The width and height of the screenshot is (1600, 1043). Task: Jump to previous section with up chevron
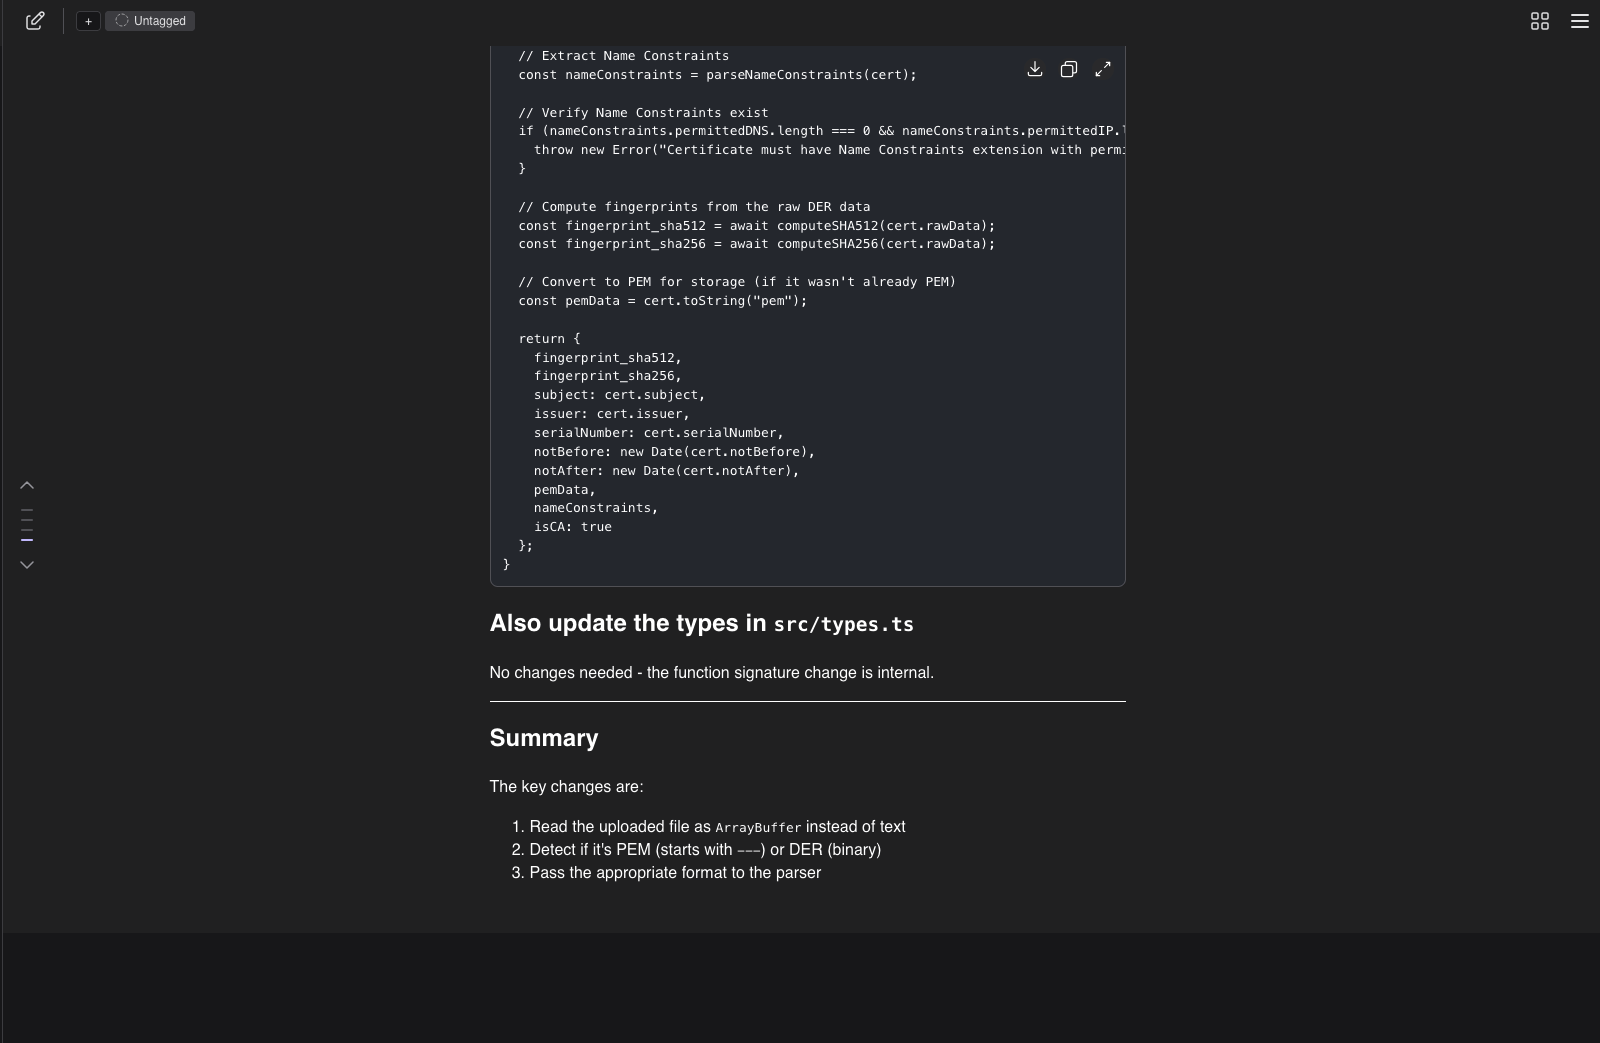(x=27, y=485)
